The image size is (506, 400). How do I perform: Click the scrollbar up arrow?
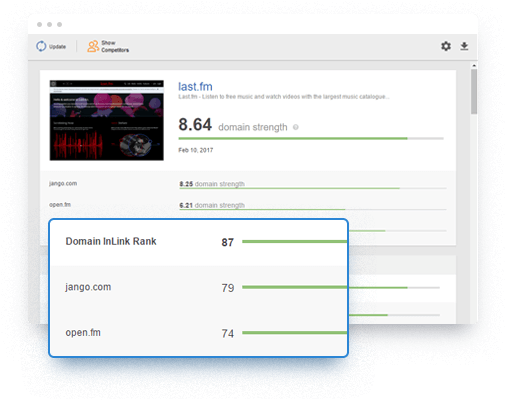tap(474, 65)
